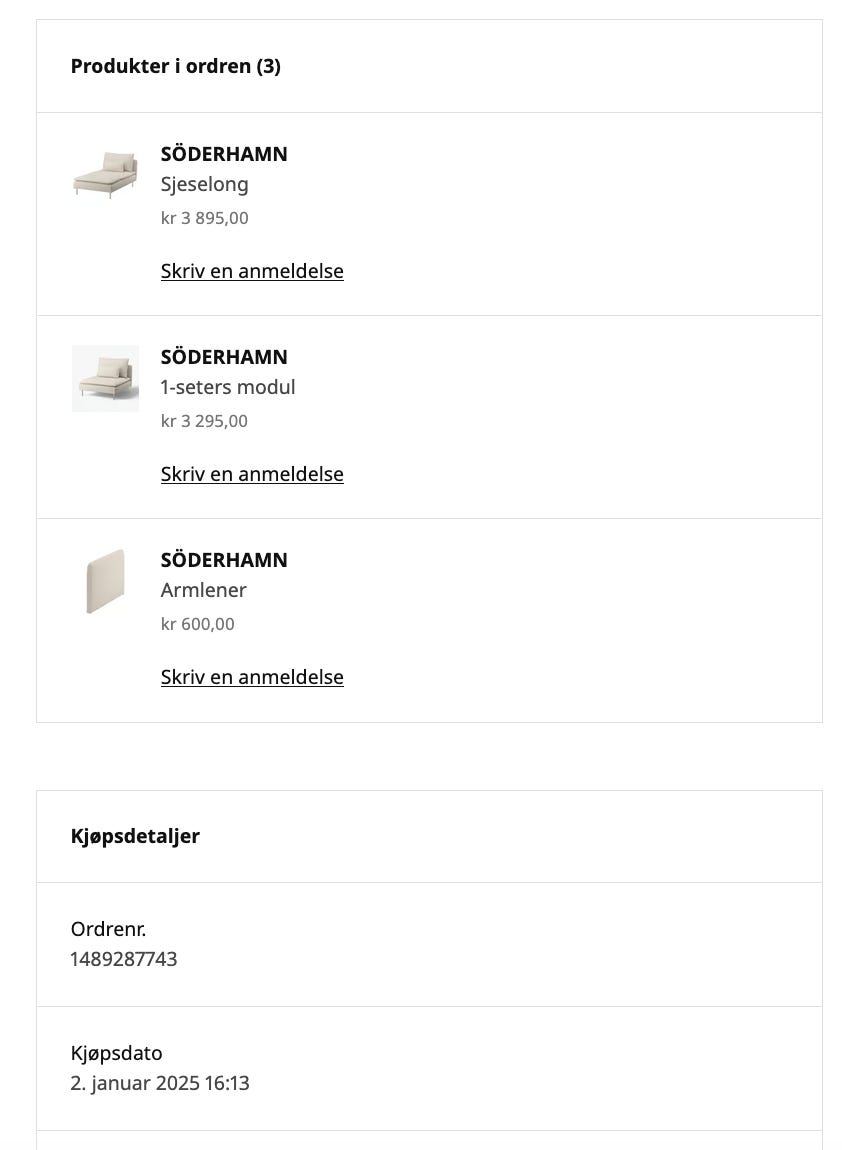This screenshot has width=842, height=1150.
Task: Click the Produkter i ordren (3) heading
Action: [x=175, y=66]
